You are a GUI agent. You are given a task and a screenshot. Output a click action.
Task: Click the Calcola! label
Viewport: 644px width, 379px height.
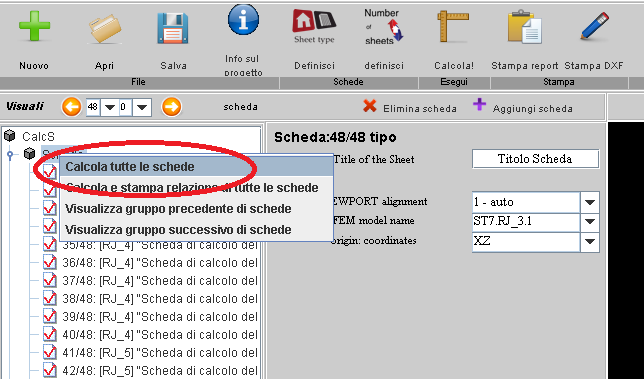(x=454, y=66)
